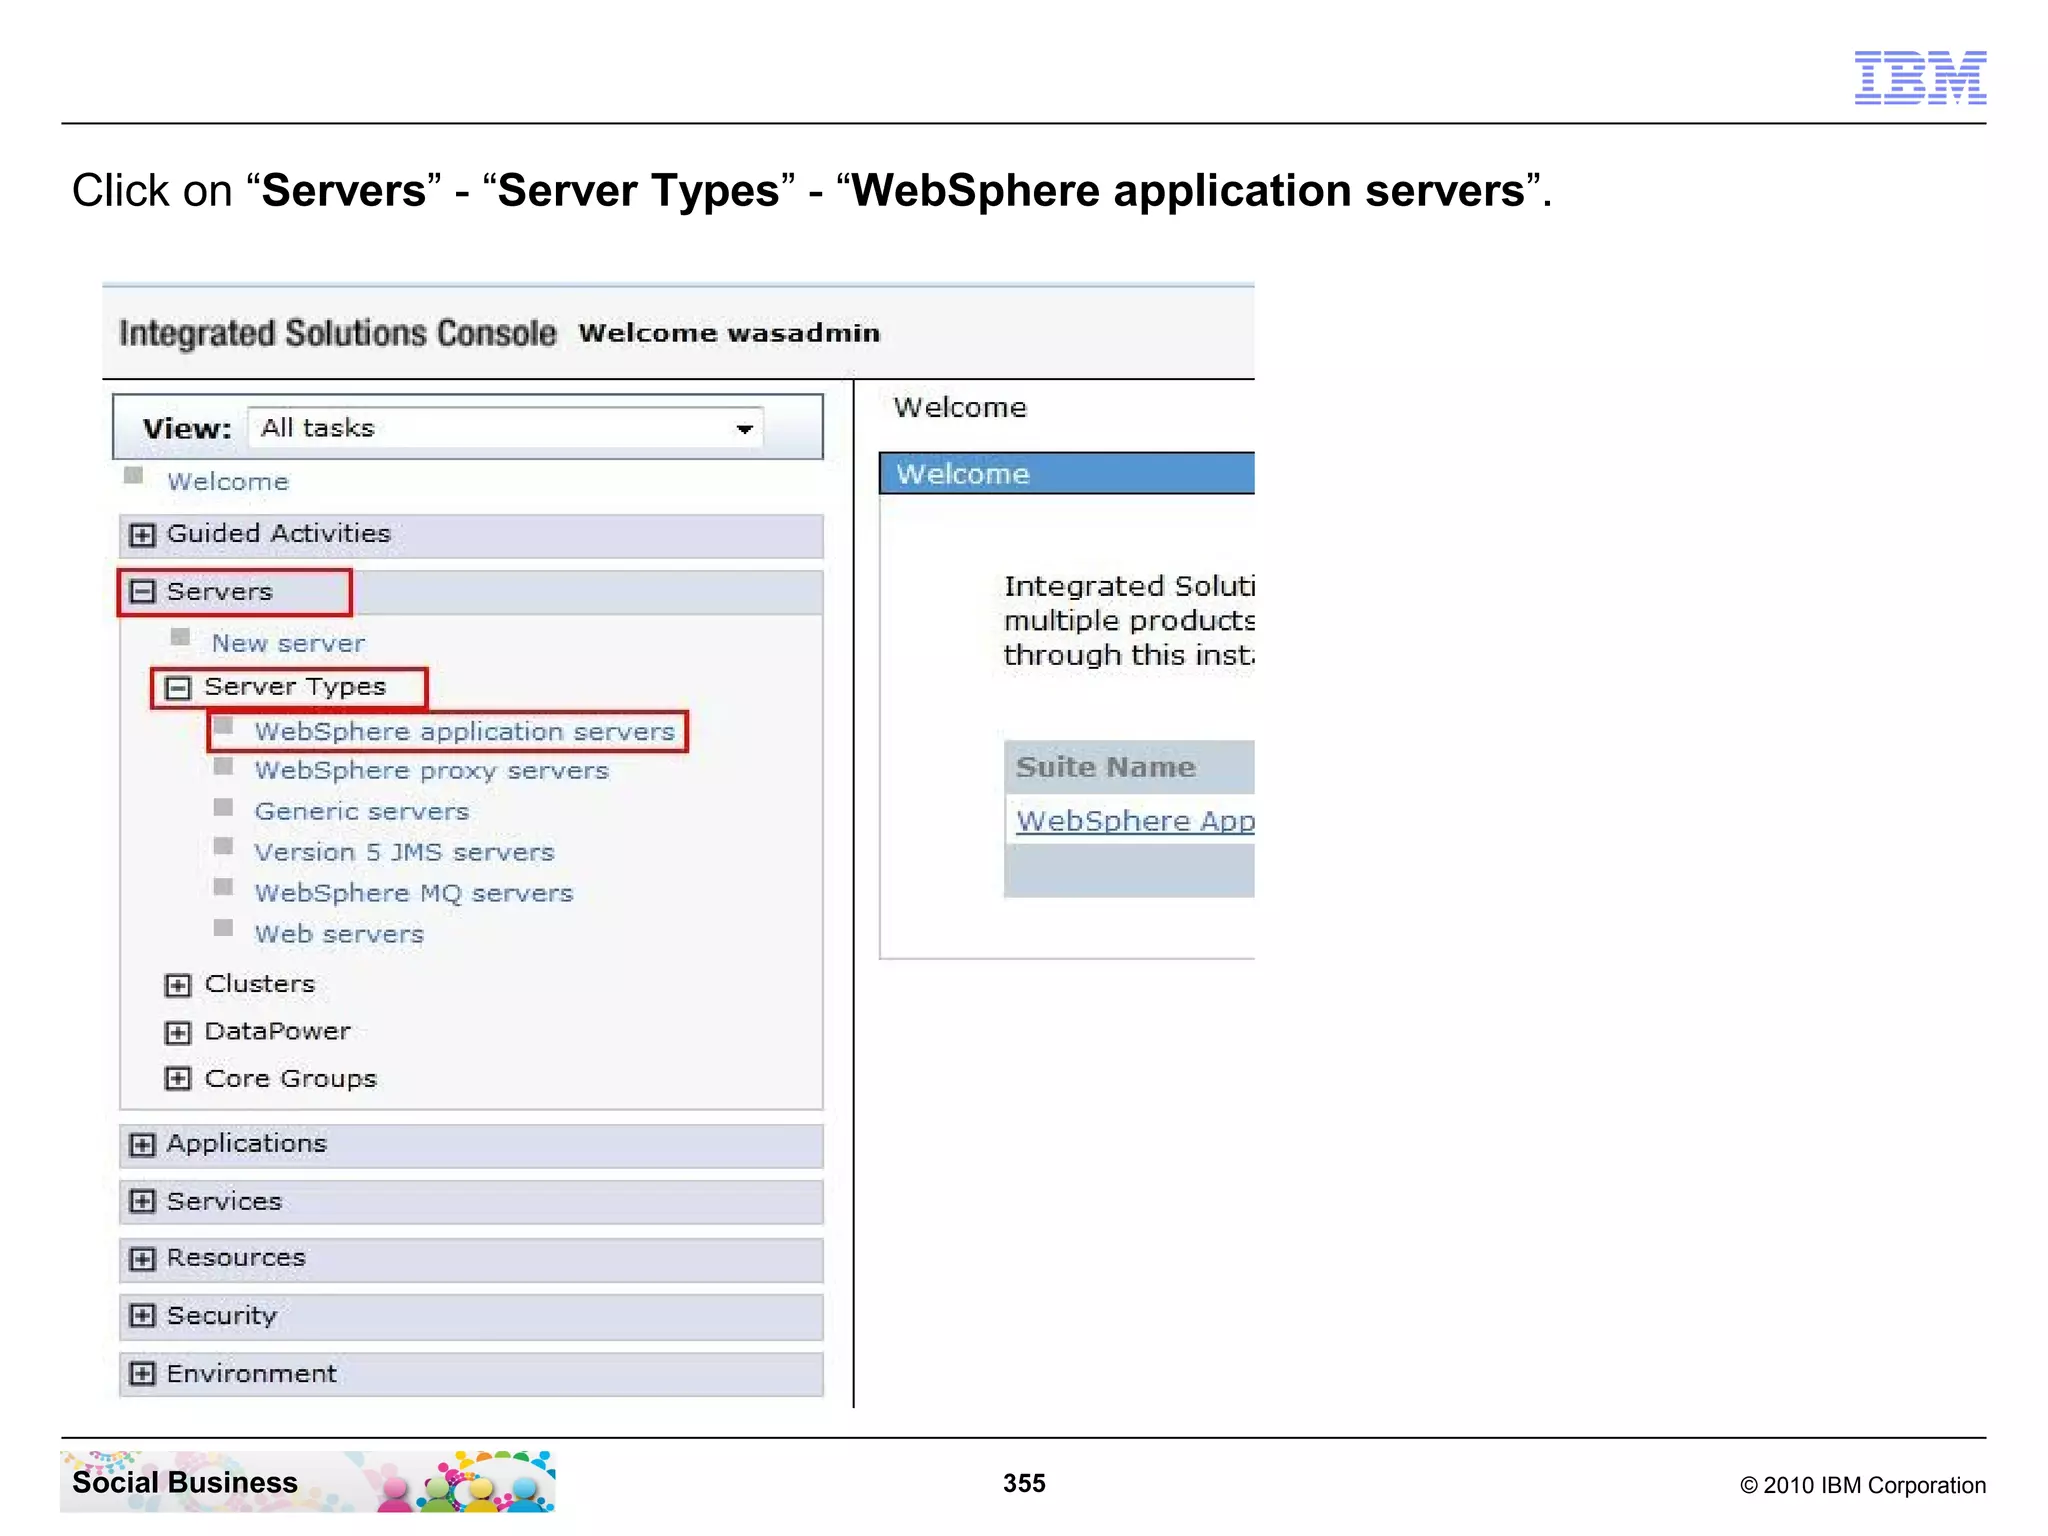Viewport: 2048px width, 1536px height.
Task: Click bullet icon beside New server
Action: point(180,637)
